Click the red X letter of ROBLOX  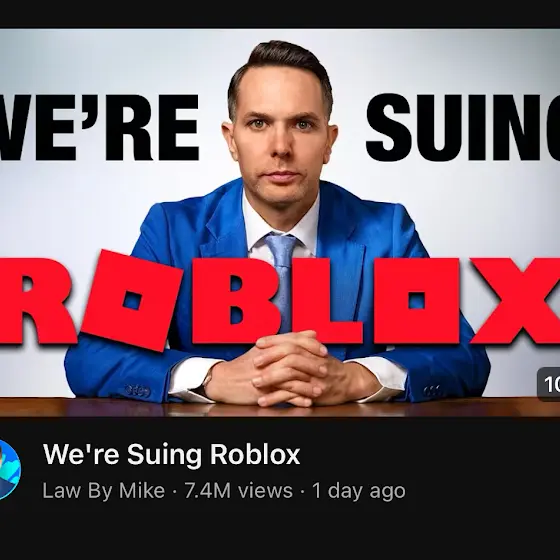[x=516, y=301]
